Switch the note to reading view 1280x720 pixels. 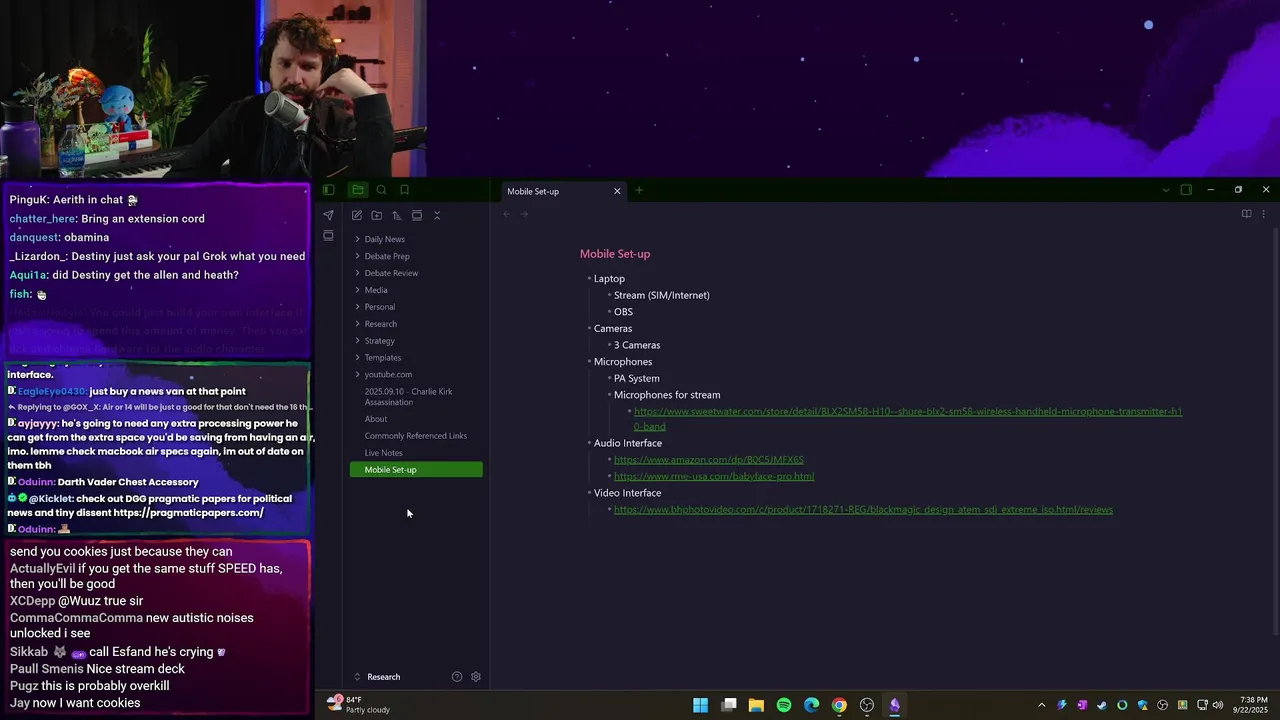point(1246,214)
